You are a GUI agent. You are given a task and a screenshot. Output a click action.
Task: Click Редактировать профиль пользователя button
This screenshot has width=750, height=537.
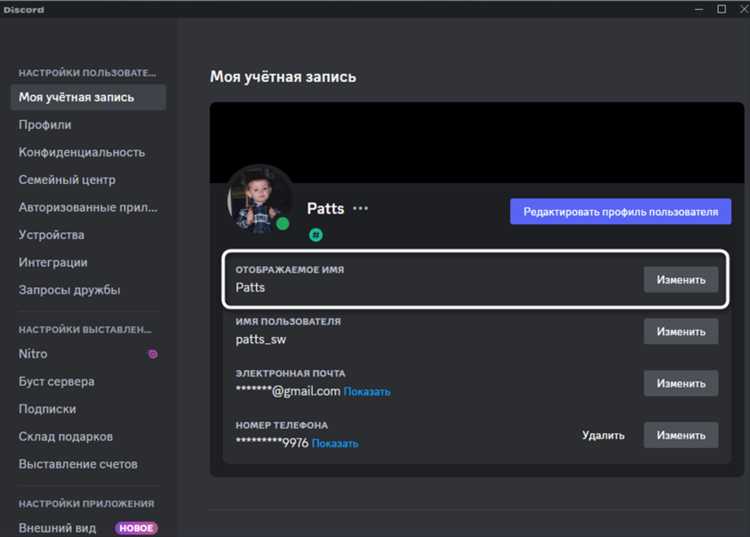tap(620, 211)
